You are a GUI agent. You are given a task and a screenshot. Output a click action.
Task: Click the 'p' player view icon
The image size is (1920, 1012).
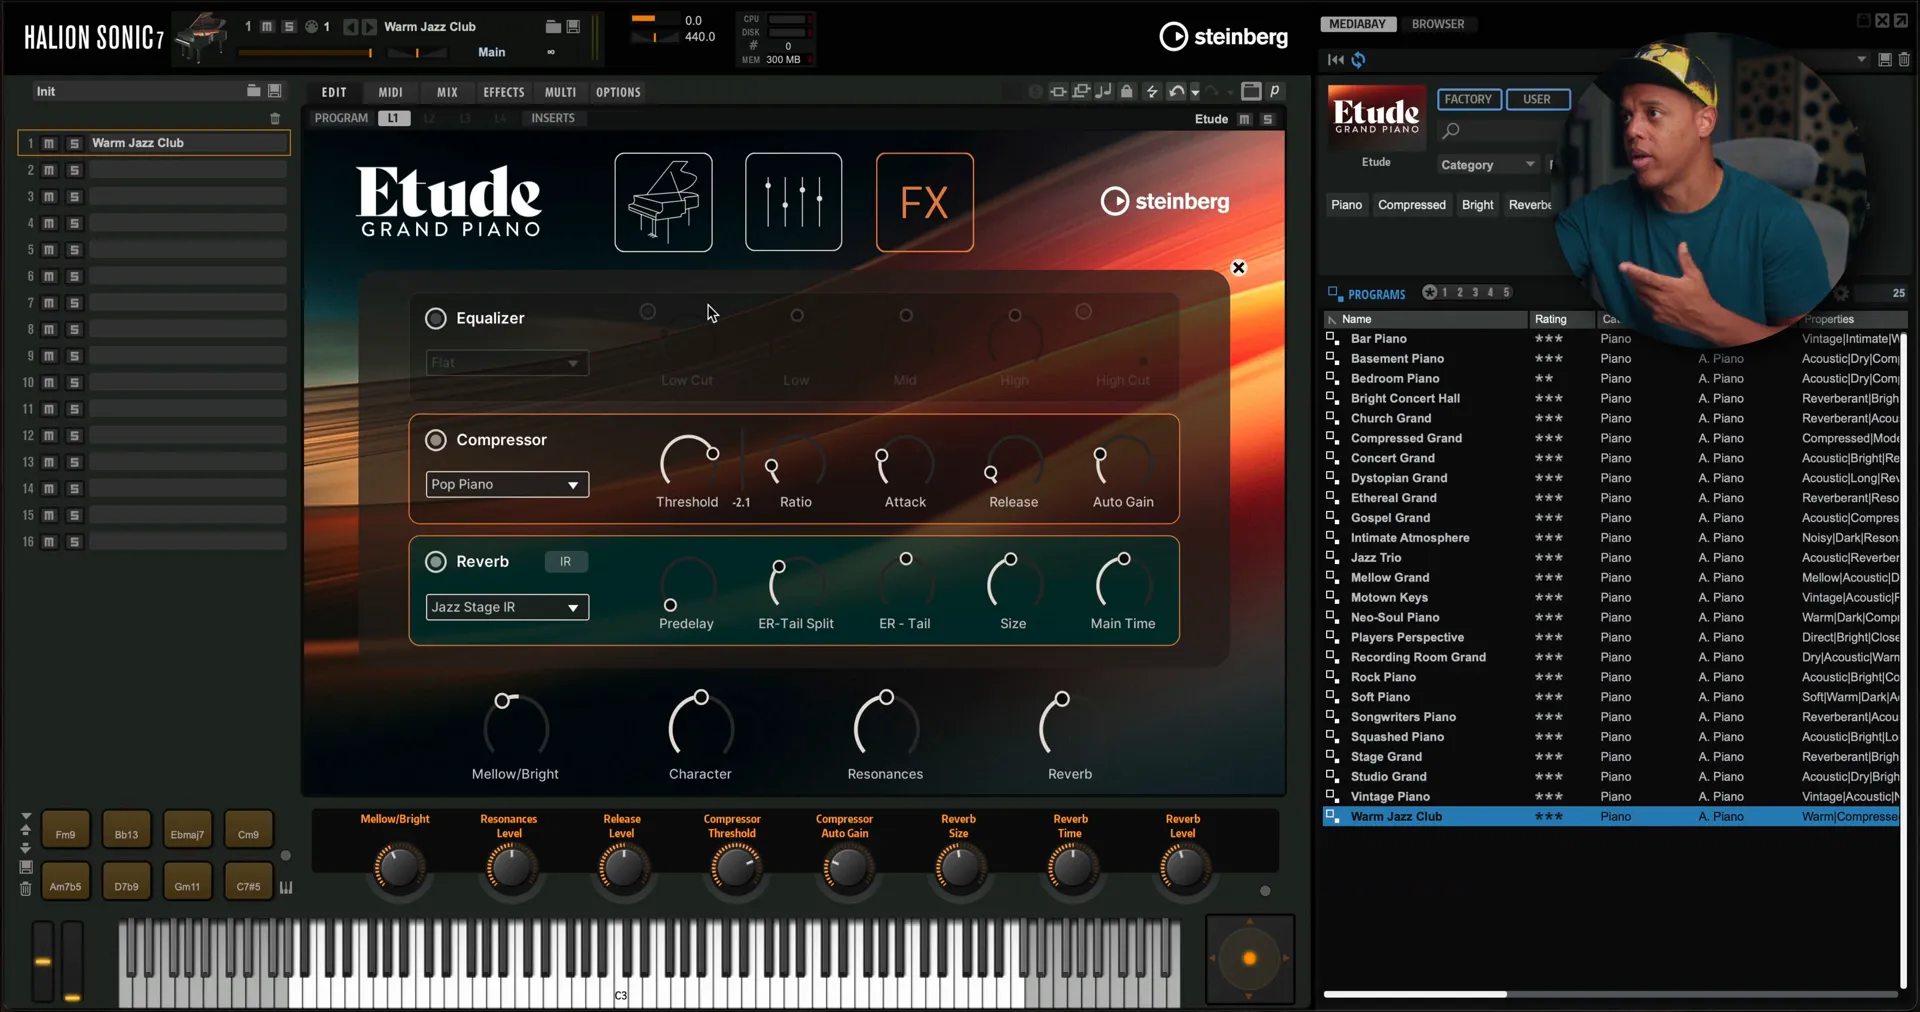click(1275, 91)
